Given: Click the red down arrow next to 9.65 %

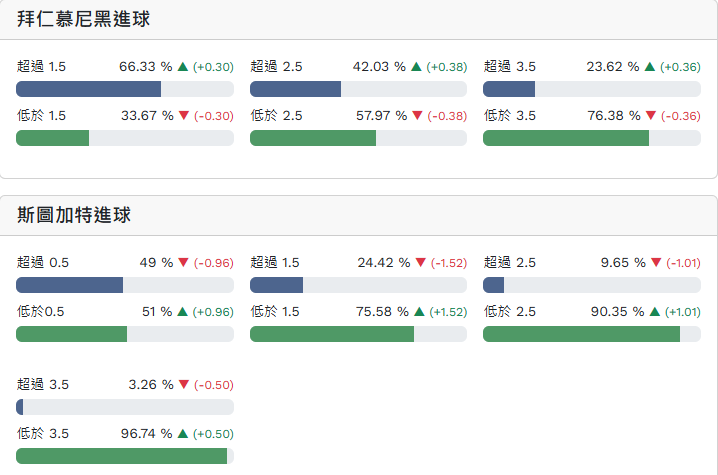Looking at the screenshot, I should pyautogui.click(x=655, y=263).
